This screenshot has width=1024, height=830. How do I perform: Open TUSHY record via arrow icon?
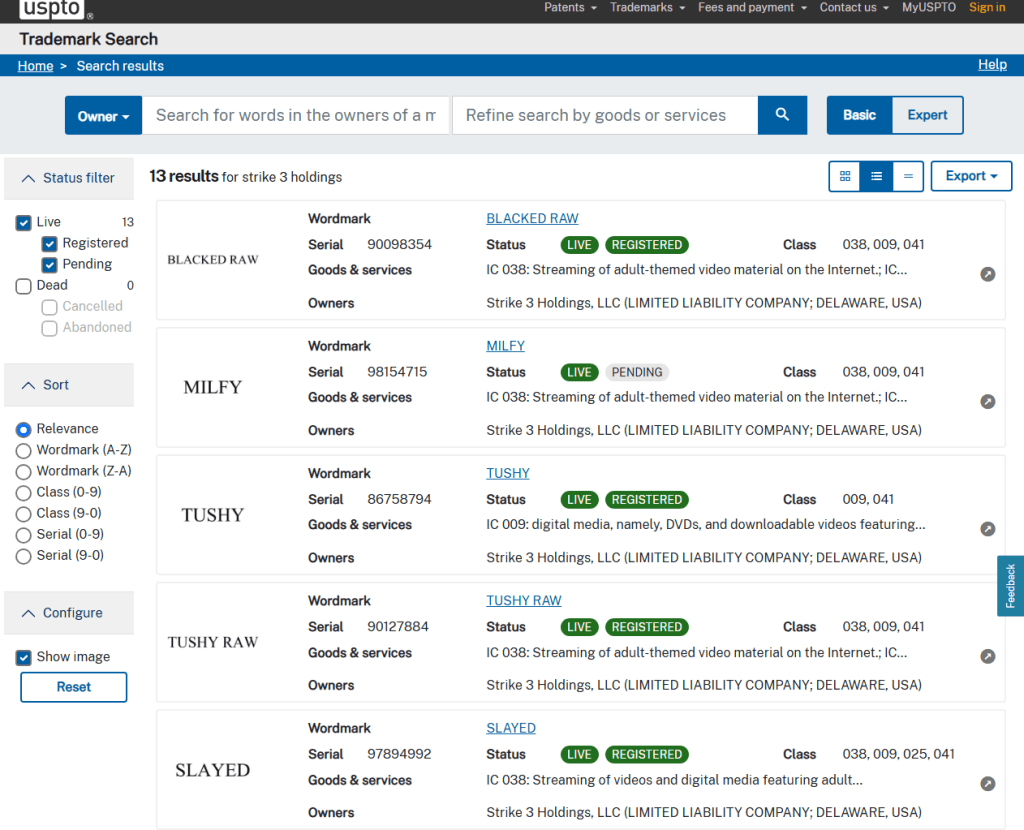coord(987,529)
